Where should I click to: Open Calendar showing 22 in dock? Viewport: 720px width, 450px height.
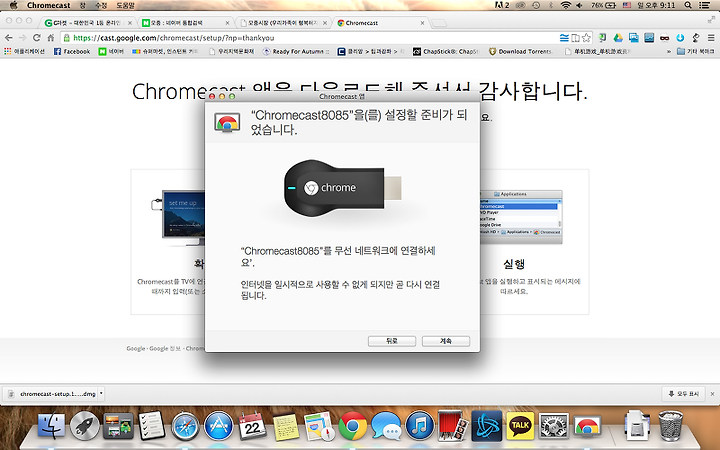tap(252, 426)
